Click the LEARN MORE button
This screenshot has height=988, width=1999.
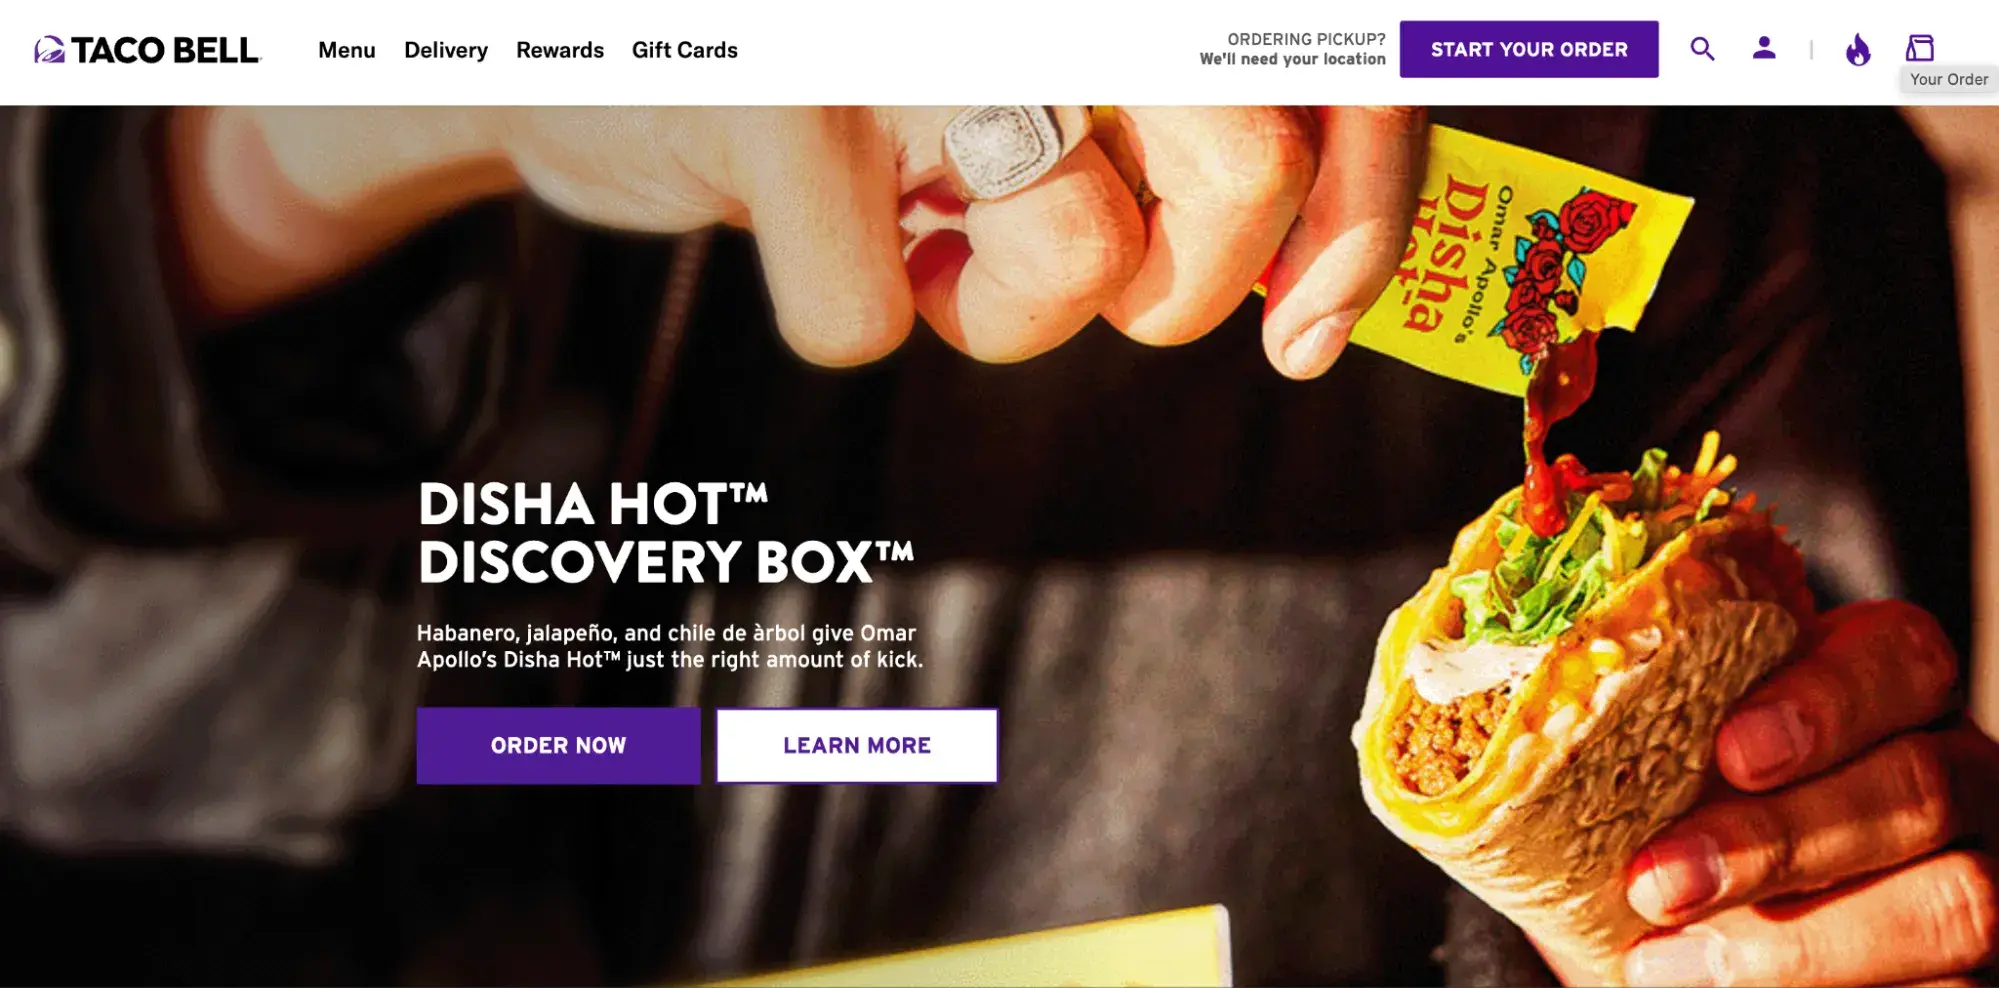point(857,745)
